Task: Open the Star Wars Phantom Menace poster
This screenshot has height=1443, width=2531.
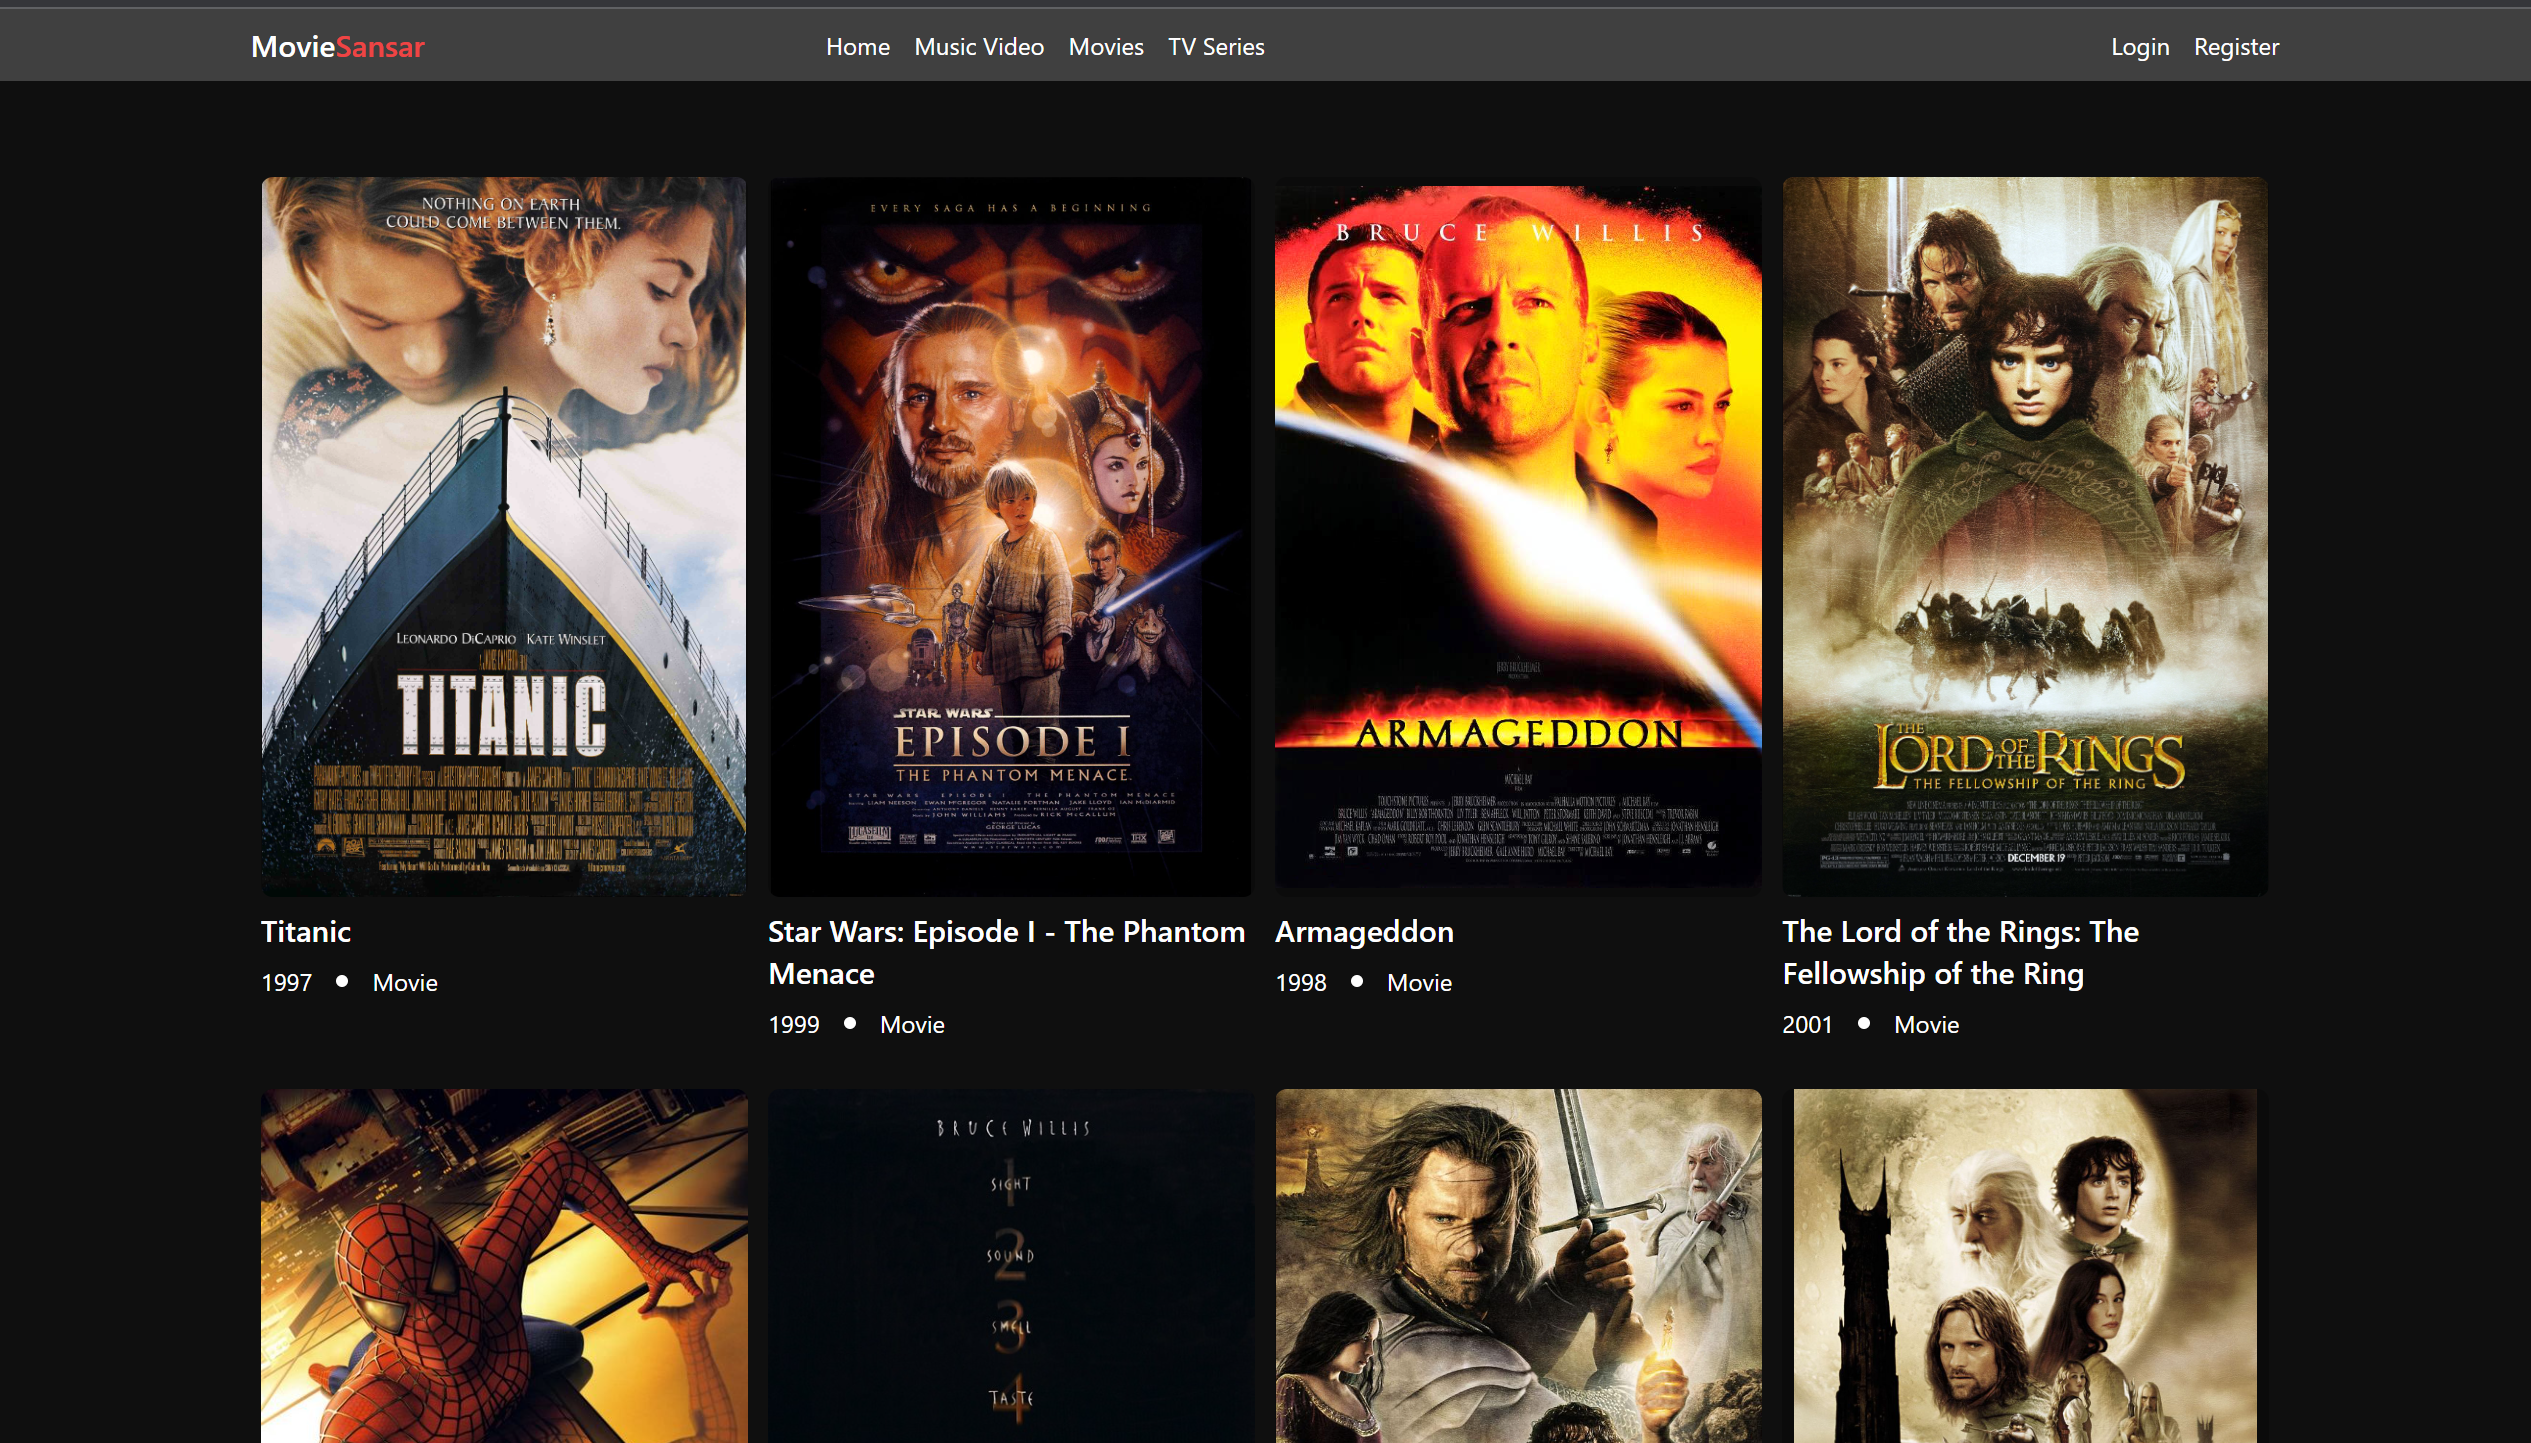Action: tap(1011, 536)
